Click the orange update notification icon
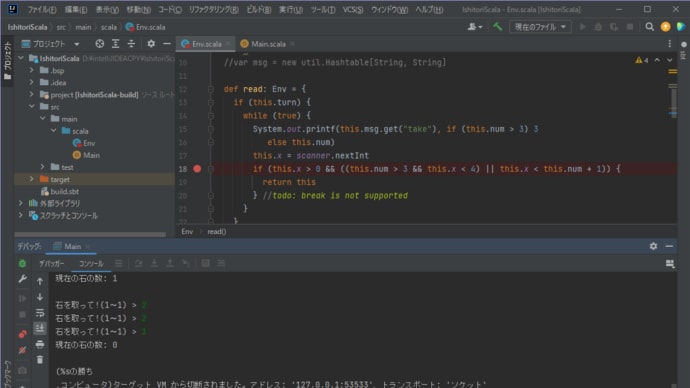The height and width of the screenshot is (388, 690). pos(665,27)
